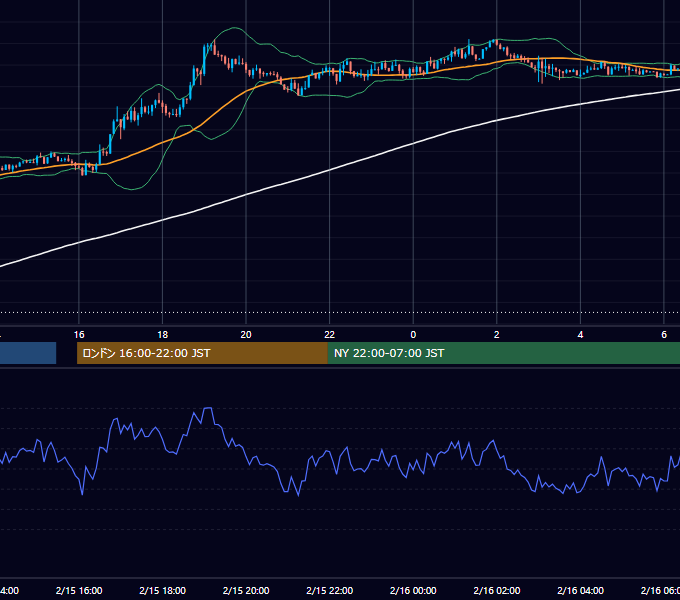Viewport: 680px width, 600px height.
Task: Click the 2/15 22:00 date label
Action: pos(330,590)
